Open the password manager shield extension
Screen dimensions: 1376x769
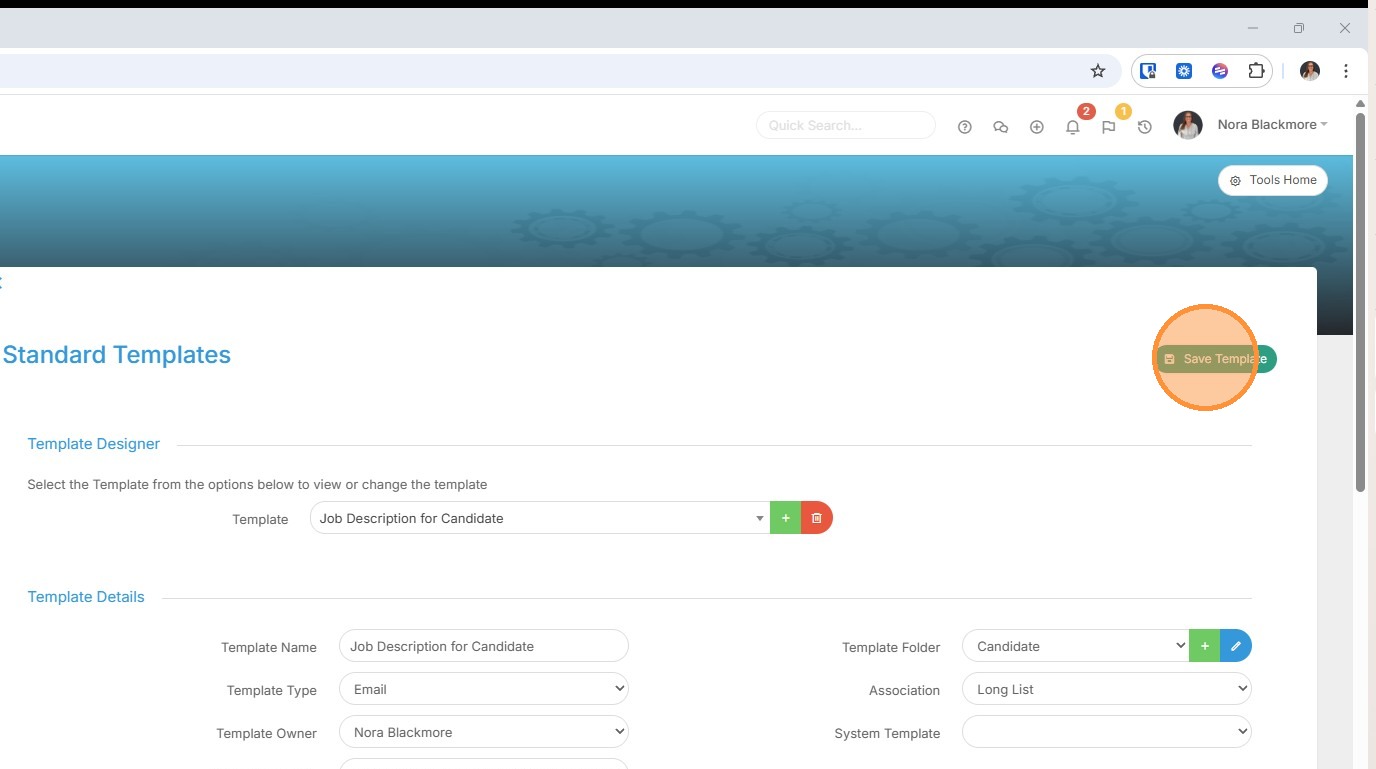click(1148, 71)
